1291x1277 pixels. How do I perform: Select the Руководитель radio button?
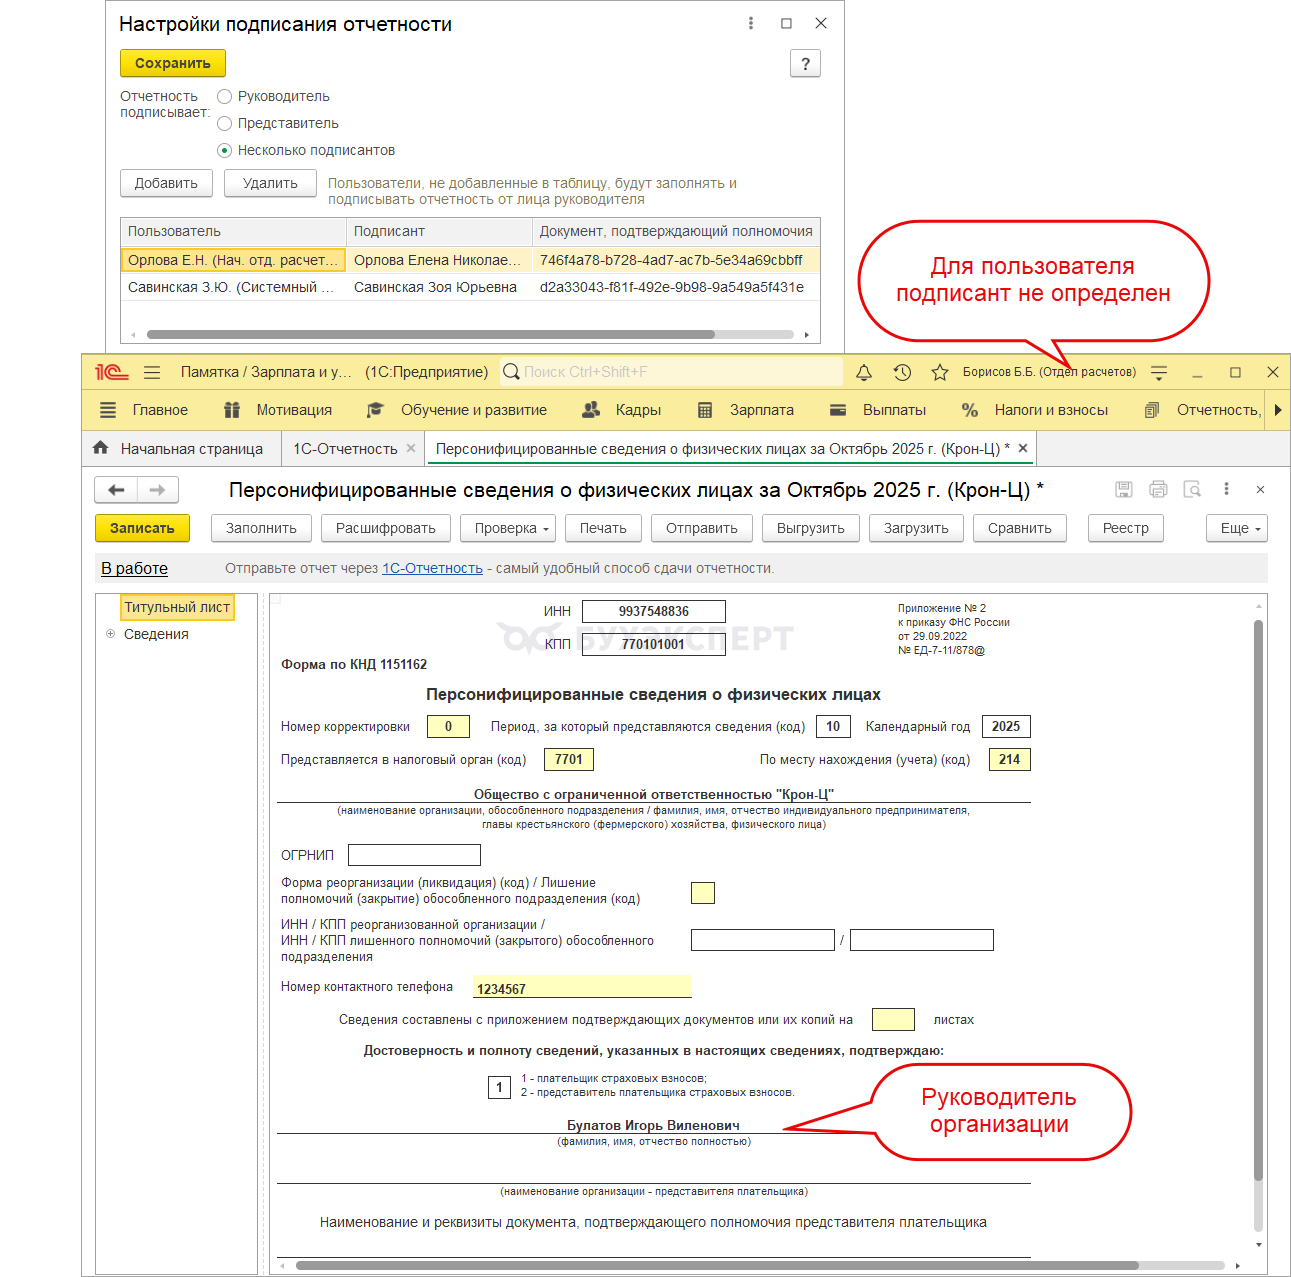[225, 96]
